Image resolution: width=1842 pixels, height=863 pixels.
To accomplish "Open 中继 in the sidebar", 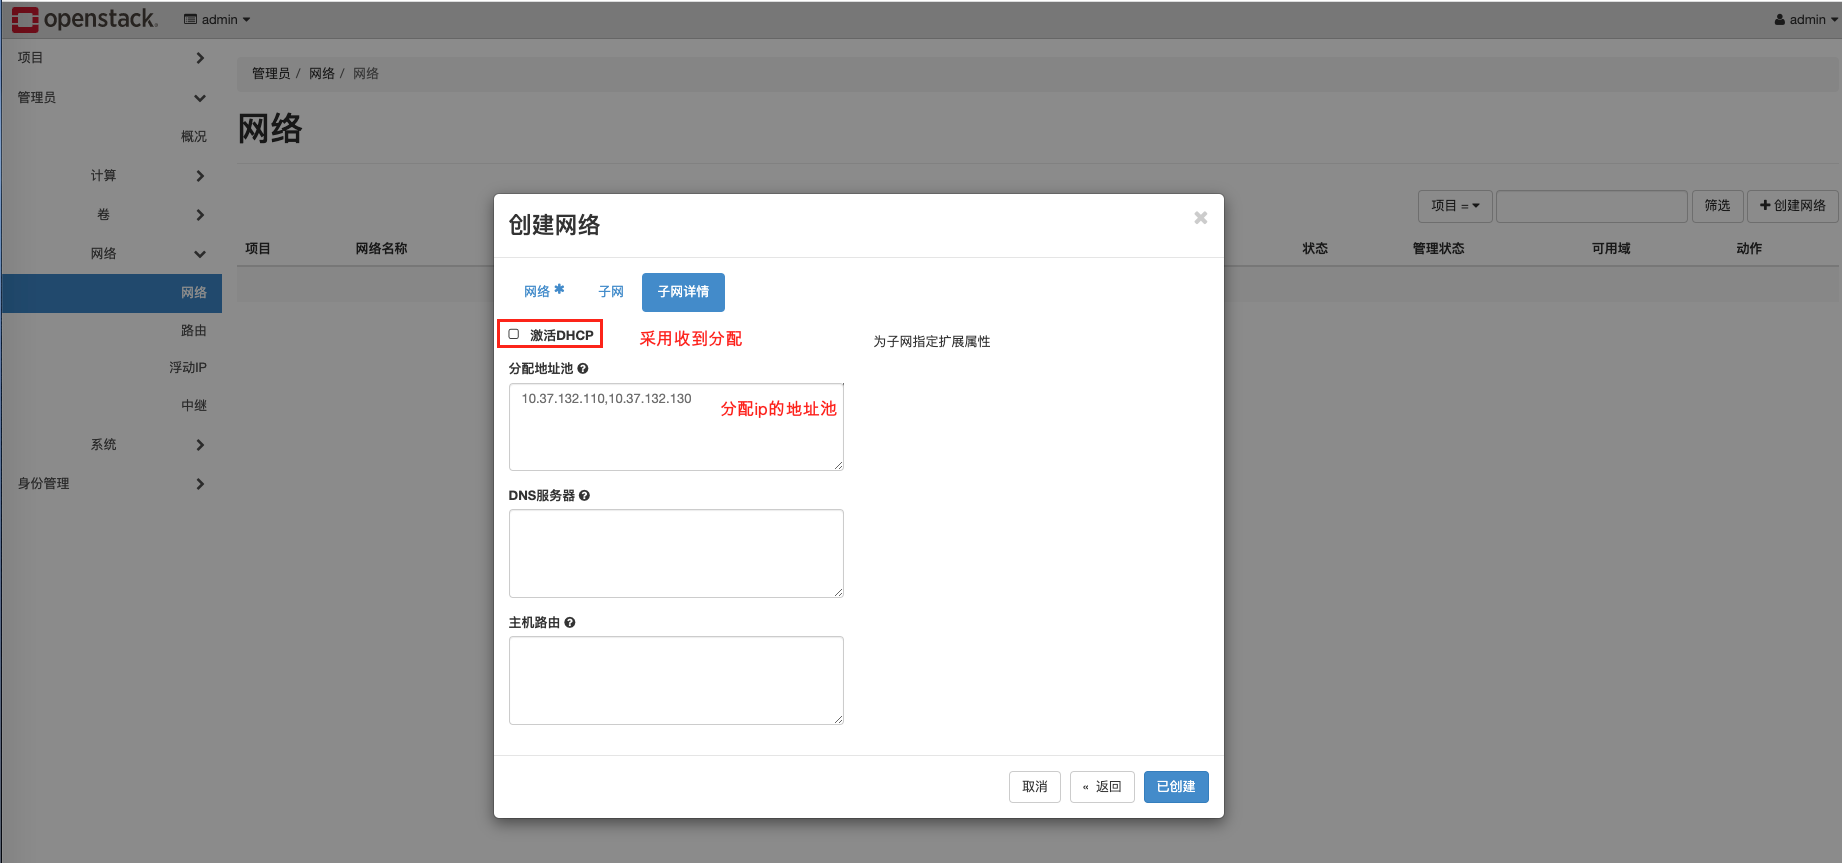I will [x=194, y=405].
